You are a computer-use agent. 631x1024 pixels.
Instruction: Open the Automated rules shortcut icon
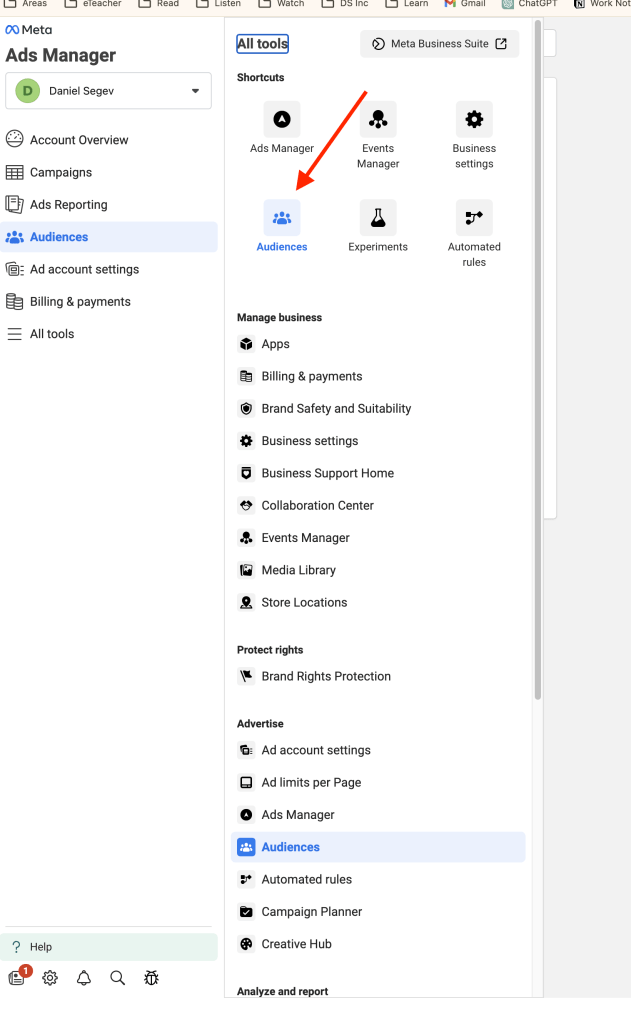473,217
